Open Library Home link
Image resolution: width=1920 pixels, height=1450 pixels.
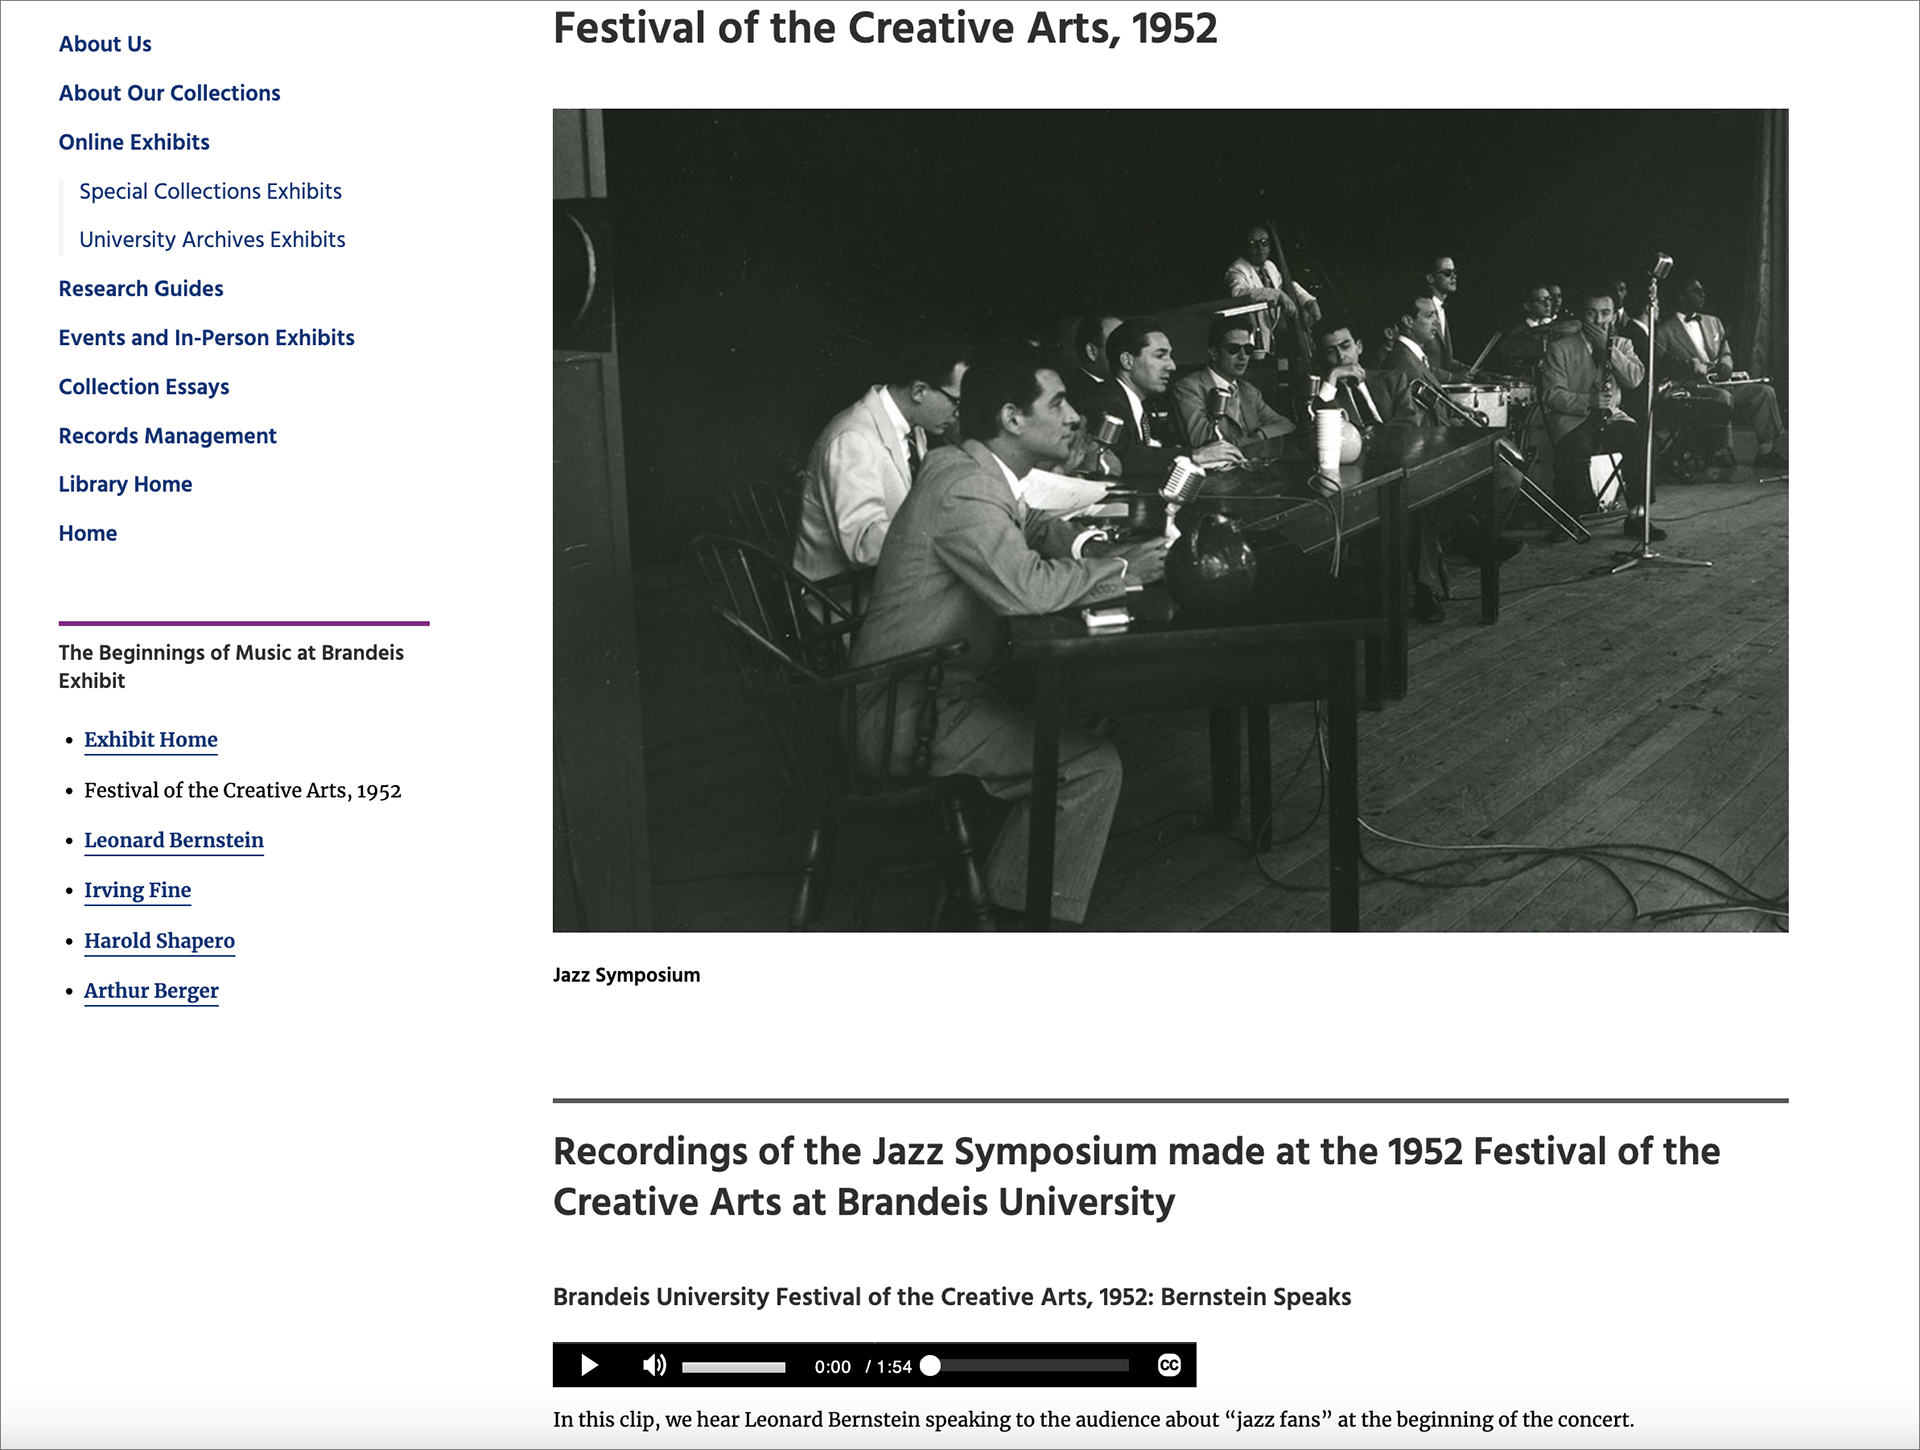[x=125, y=484]
